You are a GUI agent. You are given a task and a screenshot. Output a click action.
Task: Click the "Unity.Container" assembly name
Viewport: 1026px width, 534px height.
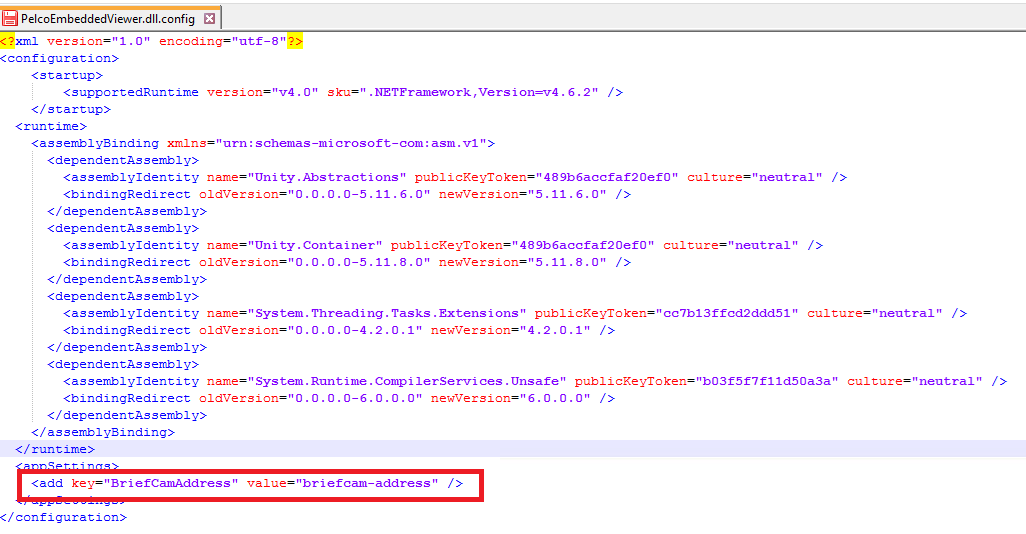click(x=315, y=245)
